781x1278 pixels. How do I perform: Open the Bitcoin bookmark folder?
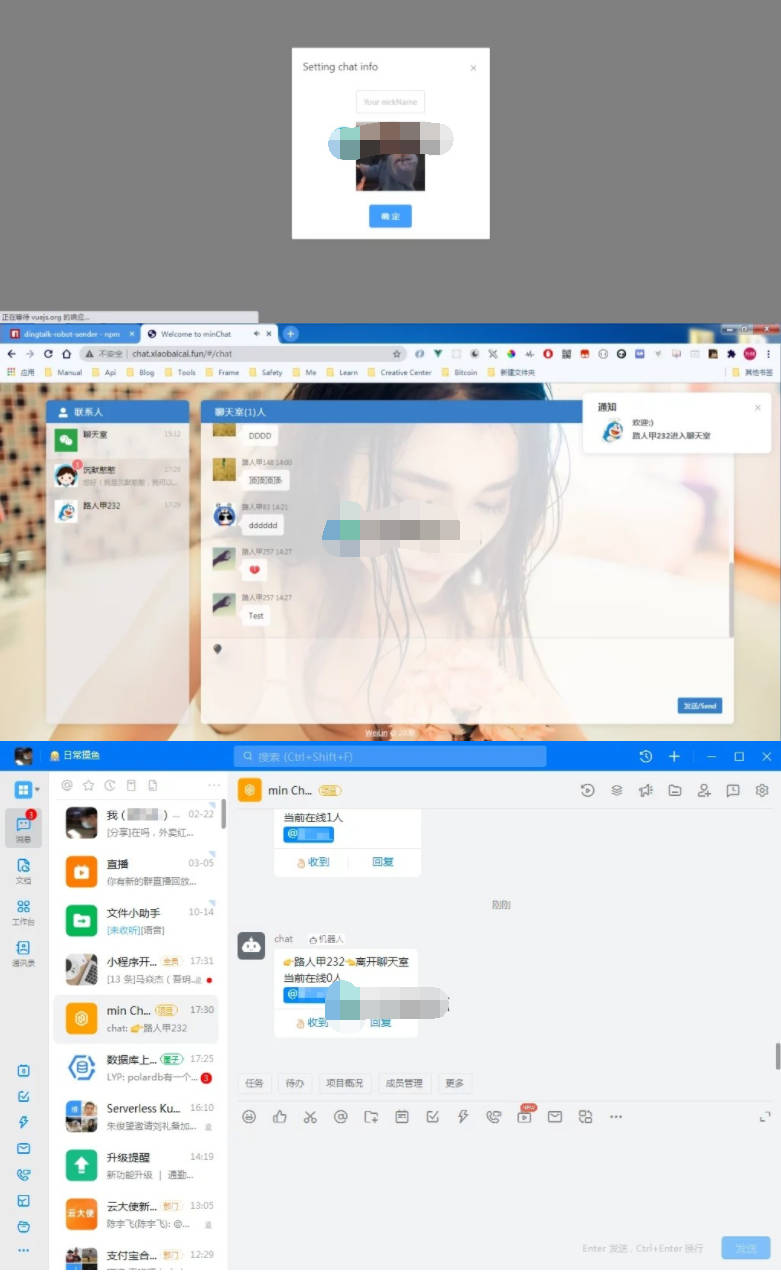[459, 372]
